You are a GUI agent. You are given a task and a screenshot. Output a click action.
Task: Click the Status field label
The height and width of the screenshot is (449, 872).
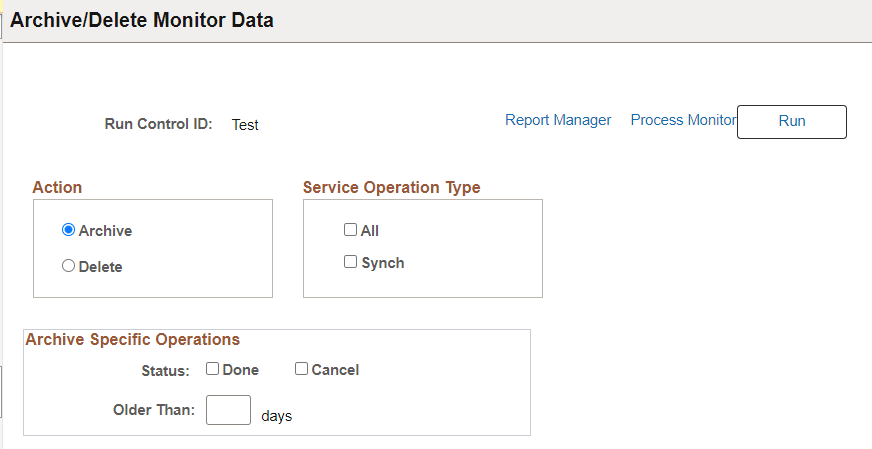point(165,371)
